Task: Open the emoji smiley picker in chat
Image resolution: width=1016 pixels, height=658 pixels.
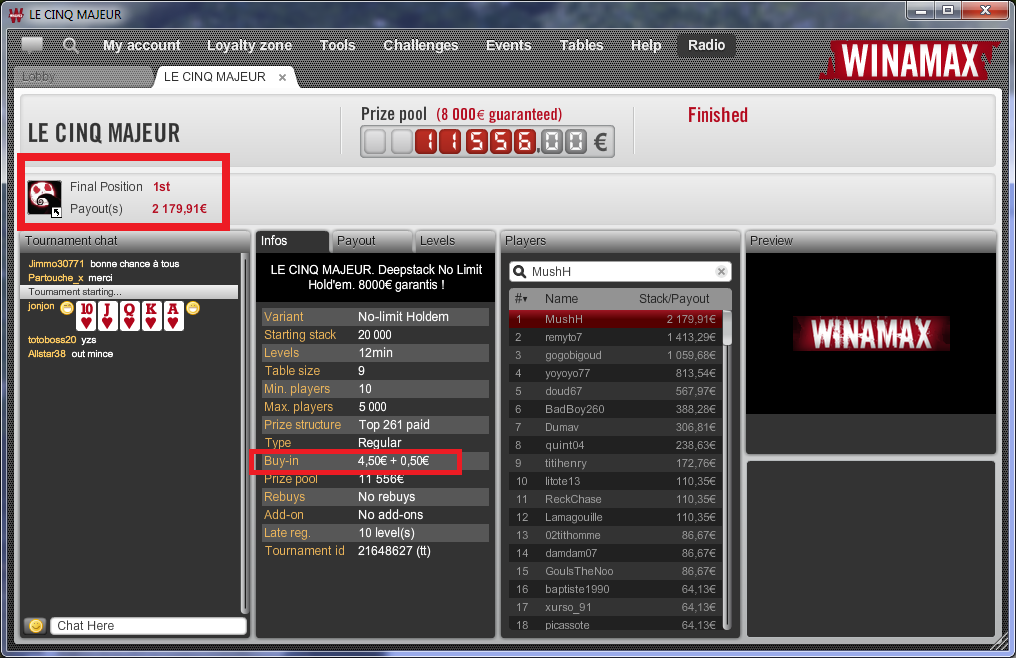Action: tap(36, 626)
